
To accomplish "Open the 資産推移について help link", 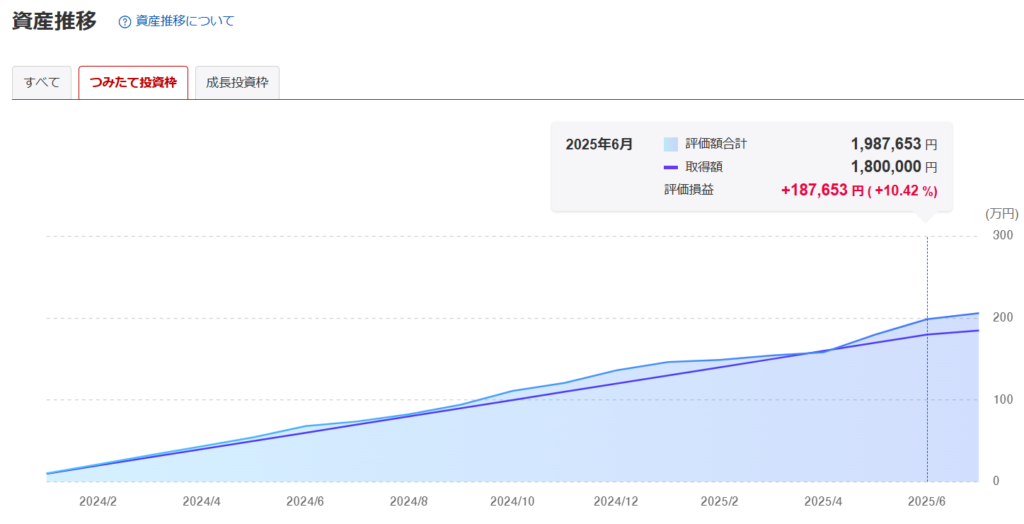I will (x=184, y=21).
